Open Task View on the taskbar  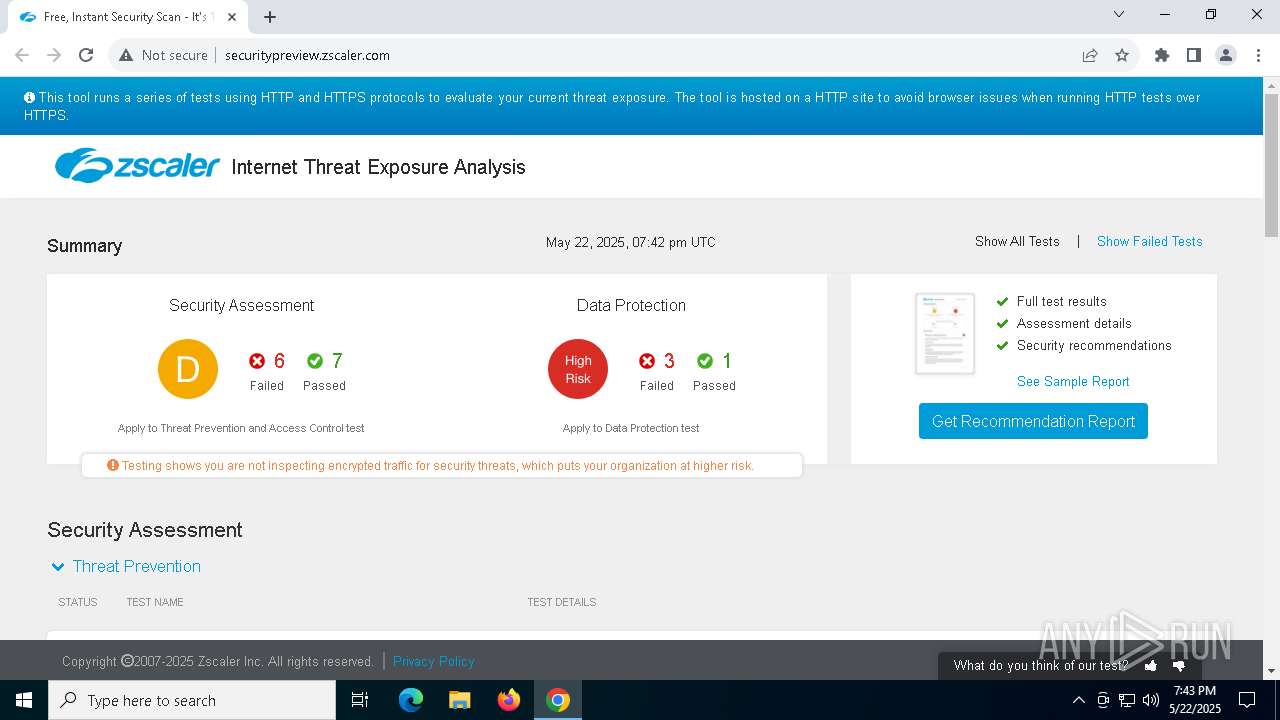click(360, 700)
